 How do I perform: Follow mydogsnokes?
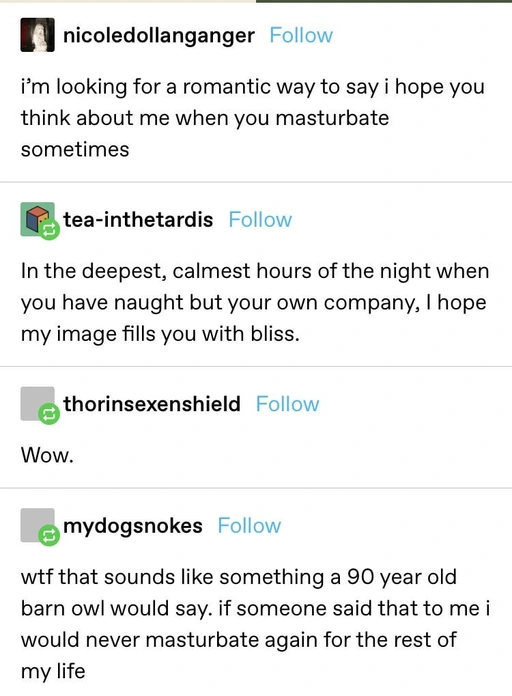pos(249,526)
